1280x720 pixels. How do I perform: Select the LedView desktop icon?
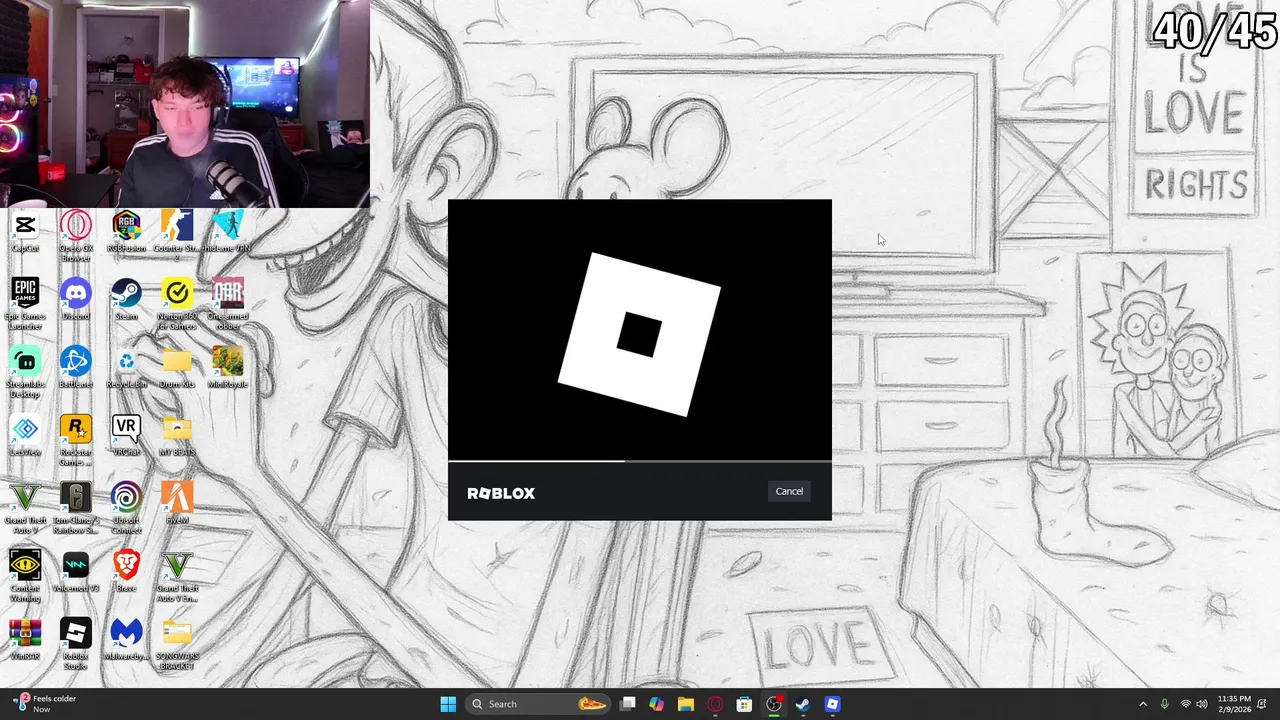25,437
